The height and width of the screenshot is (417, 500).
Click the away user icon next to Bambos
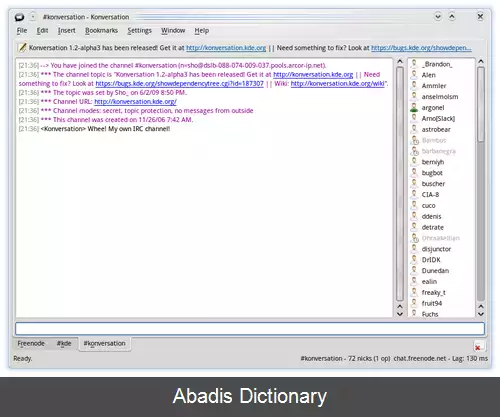coord(414,140)
